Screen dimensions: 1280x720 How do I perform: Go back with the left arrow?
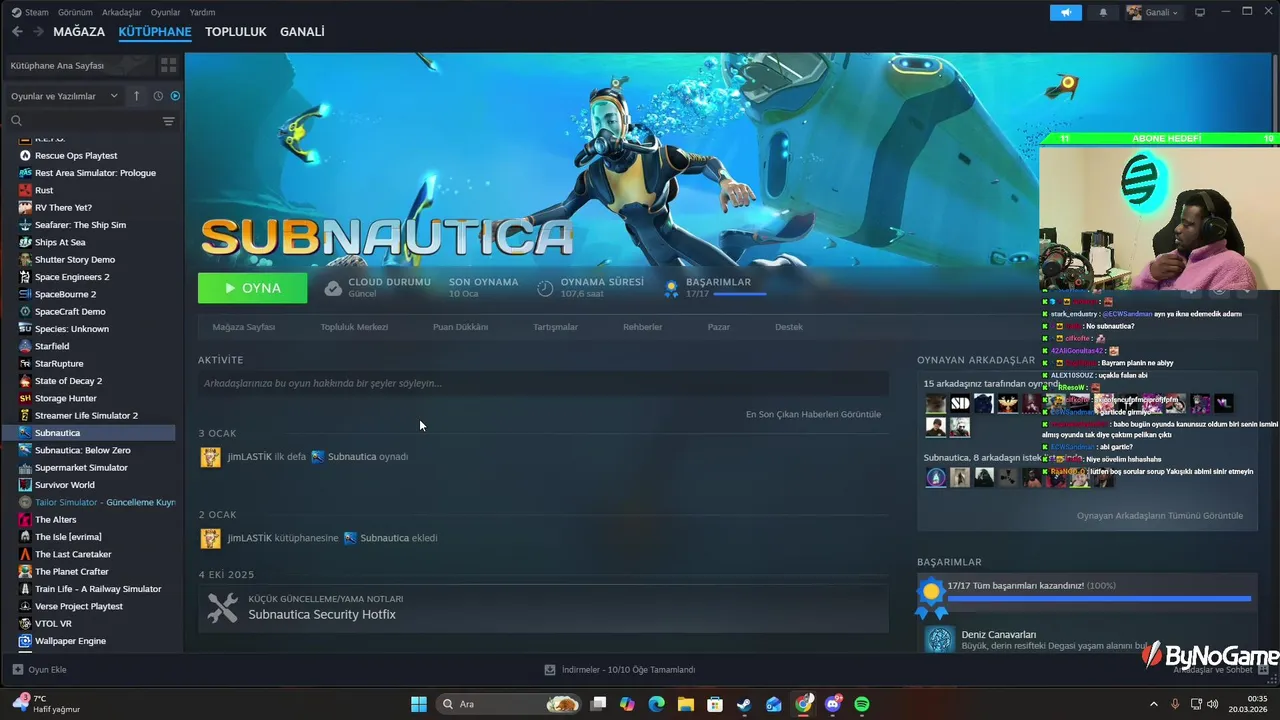(x=17, y=32)
